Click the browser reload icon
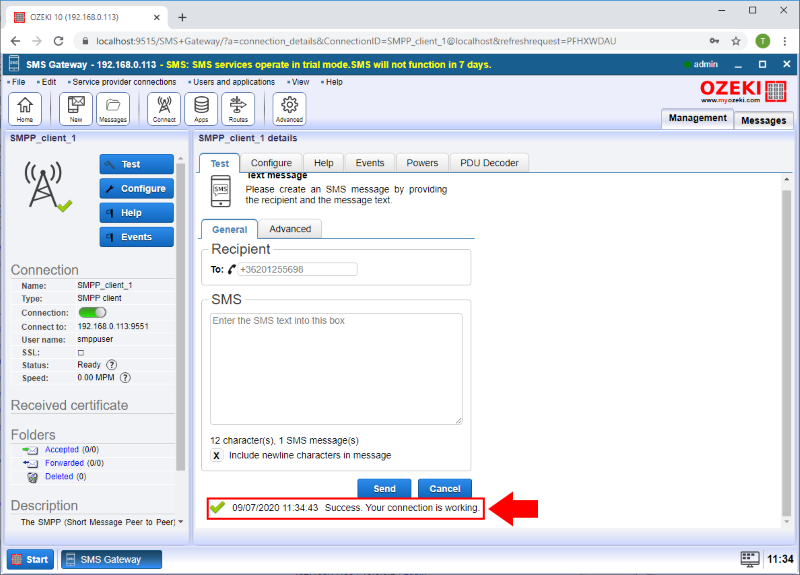This screenshot has height=575, width=800. coord(58,41)
